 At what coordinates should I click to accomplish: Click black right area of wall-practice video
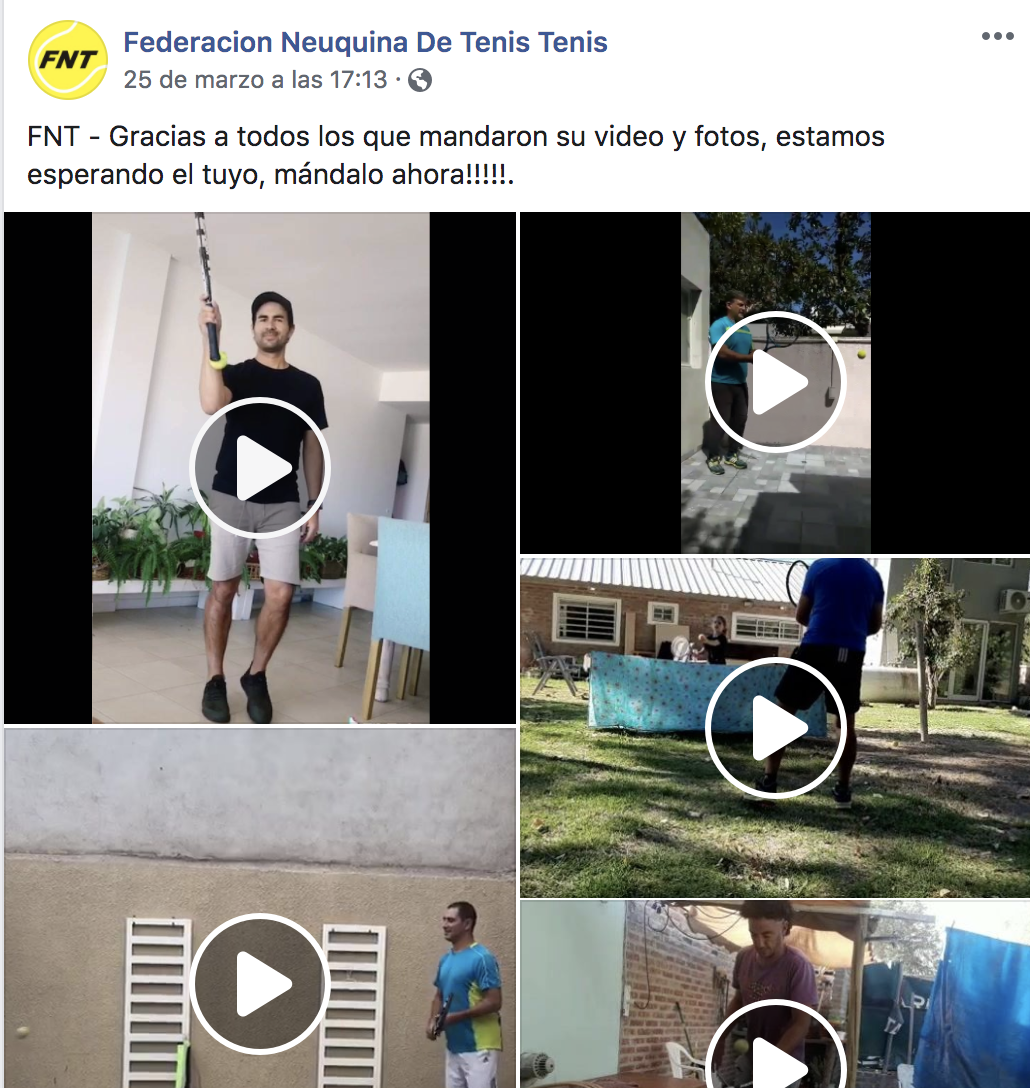[x=950, y=382]
